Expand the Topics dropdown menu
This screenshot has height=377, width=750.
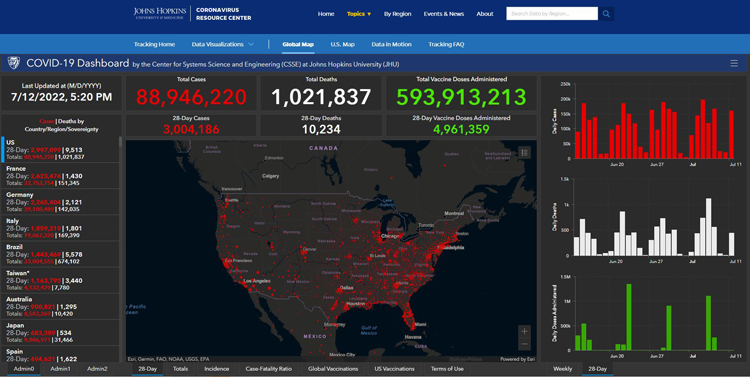pyautogui.click(x=359, y=14)
